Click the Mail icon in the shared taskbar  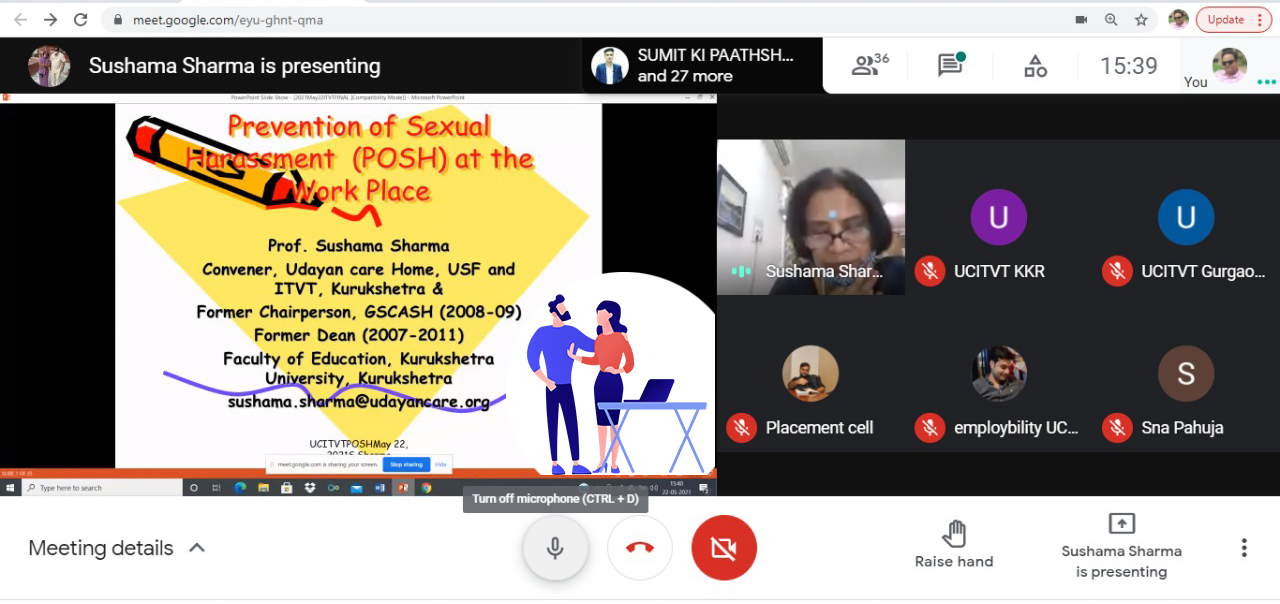(356, 488)
